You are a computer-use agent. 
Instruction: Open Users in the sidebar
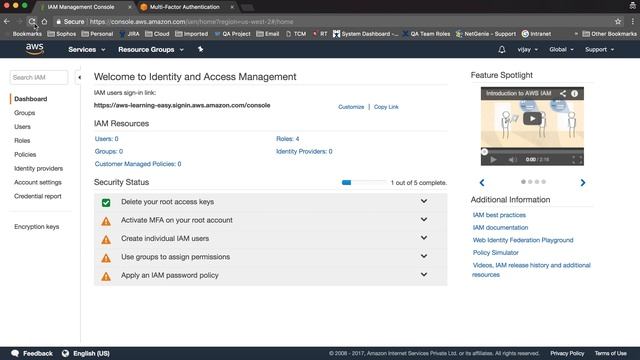[22, 127]
